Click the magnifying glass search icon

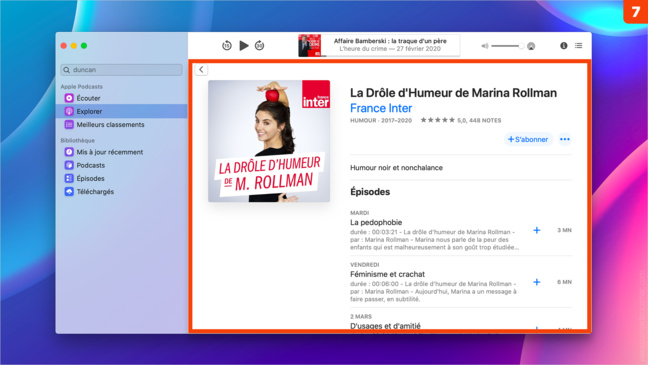[x=67, y=70]
